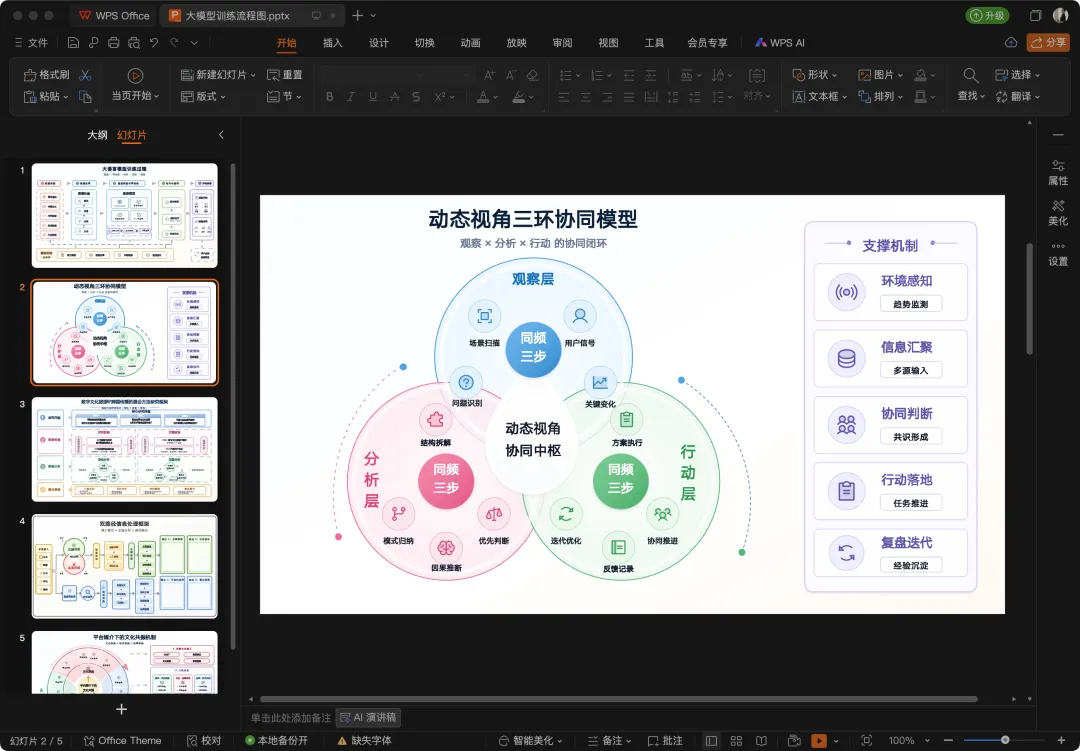Image resolution: width=1080 pixels, height=751 pixels.
Task: Switch to 大纲 outline tab
Action: point(97,135)
